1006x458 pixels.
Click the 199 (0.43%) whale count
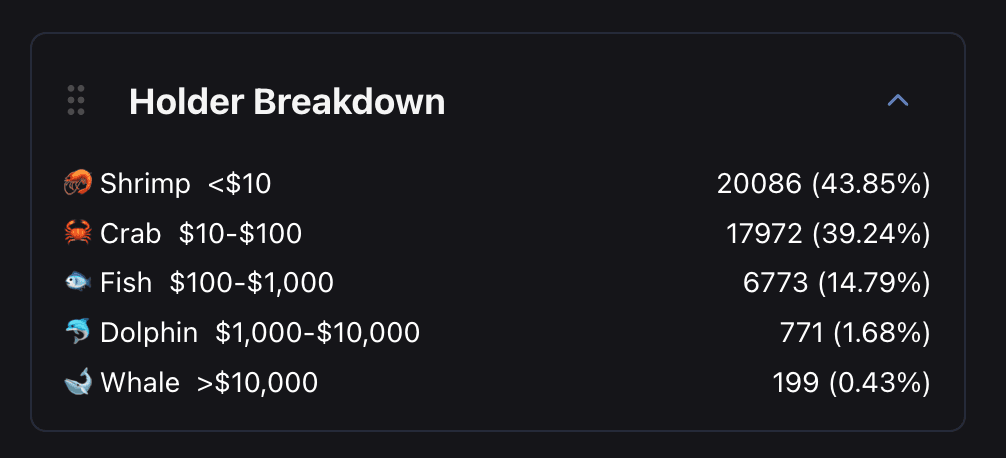[851, 382]
